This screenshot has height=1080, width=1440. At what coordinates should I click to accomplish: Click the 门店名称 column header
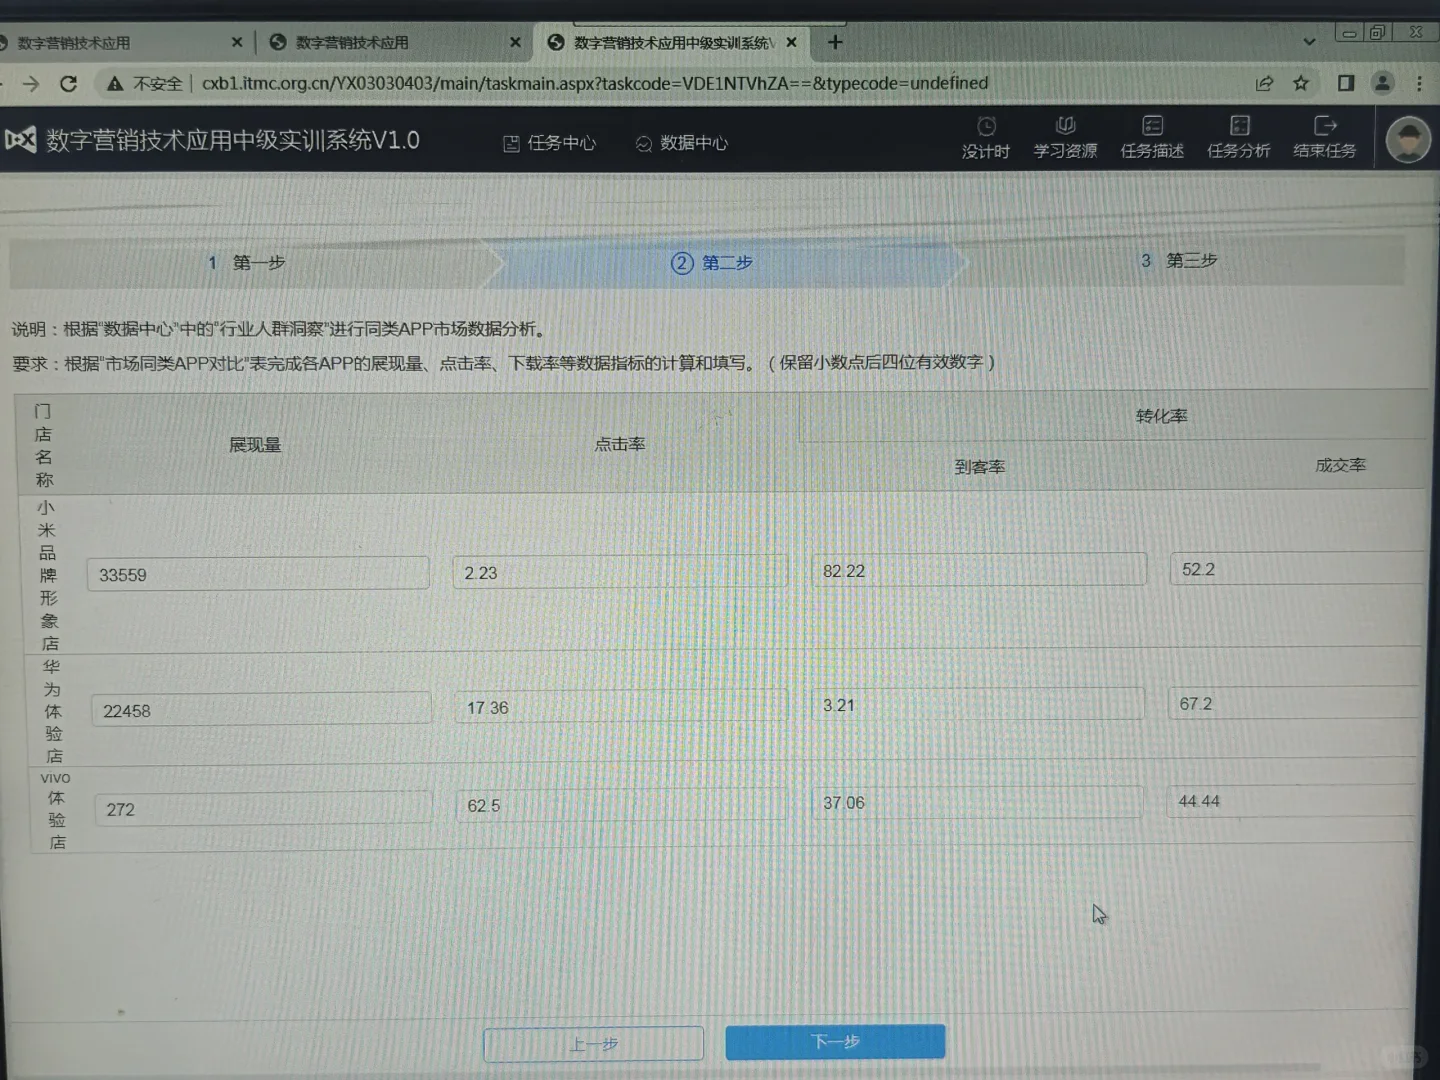click(43, 445)
